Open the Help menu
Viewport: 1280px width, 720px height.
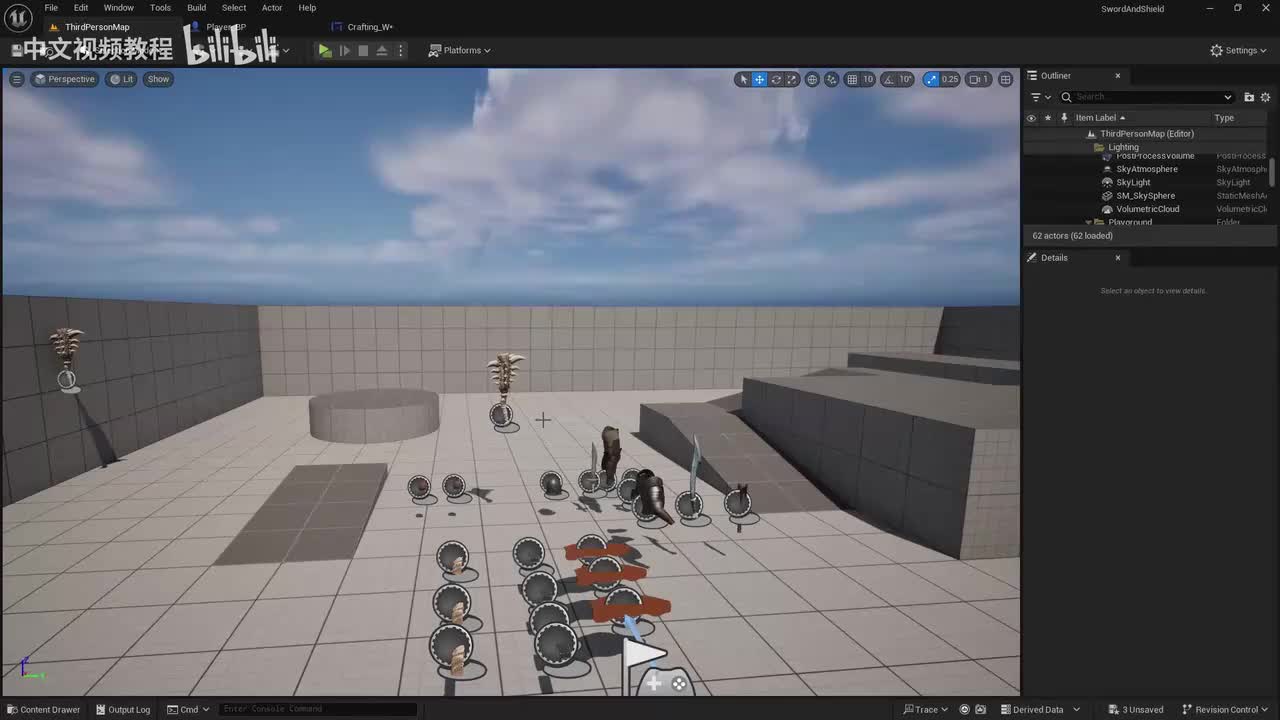(x=307, y=8)
